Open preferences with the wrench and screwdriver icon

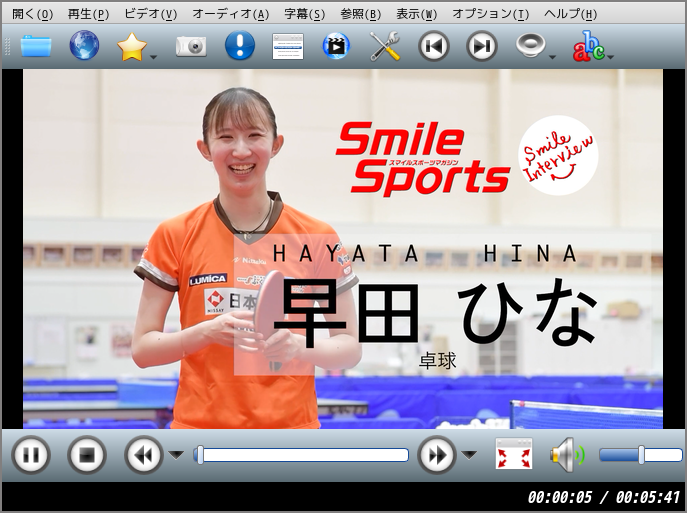pyautogui.click(x=385, y=46)
